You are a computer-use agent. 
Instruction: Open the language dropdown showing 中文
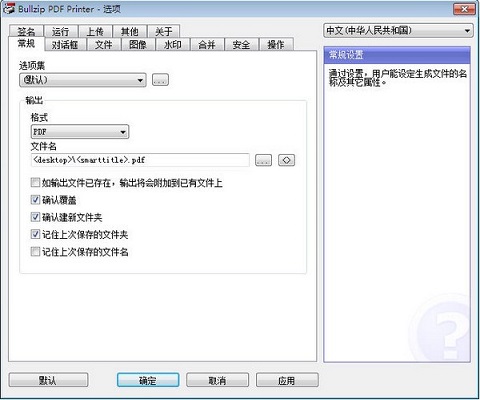coord(398,31)
